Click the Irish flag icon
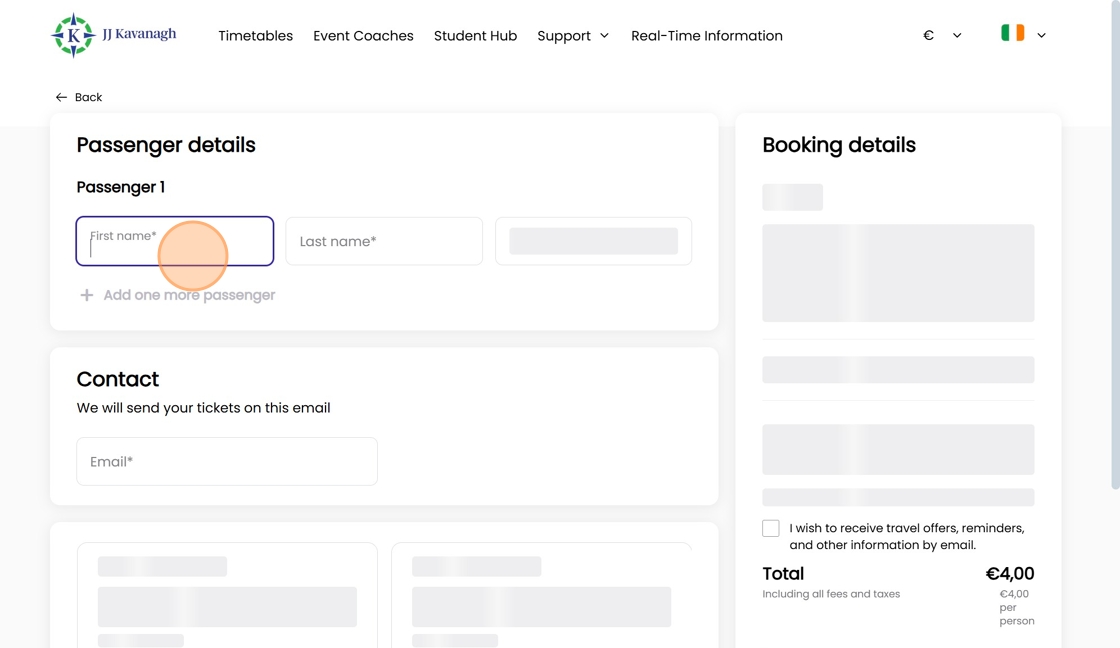The image size is (1120, 648). click(1012, 33)
